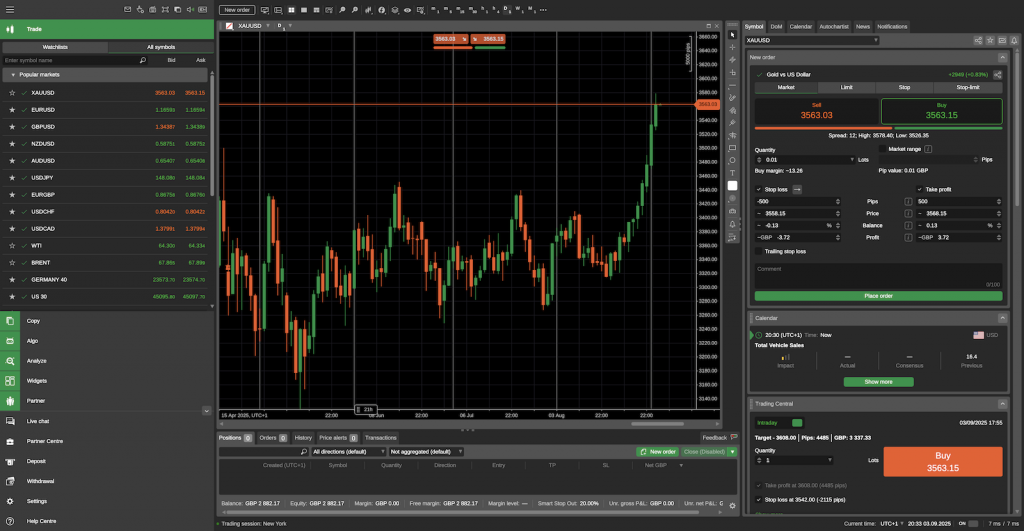The width and height of the screenshot is (1024, 531).
Task: Click the speaker sound icon in top bar
Action: [x=190, y=10]
